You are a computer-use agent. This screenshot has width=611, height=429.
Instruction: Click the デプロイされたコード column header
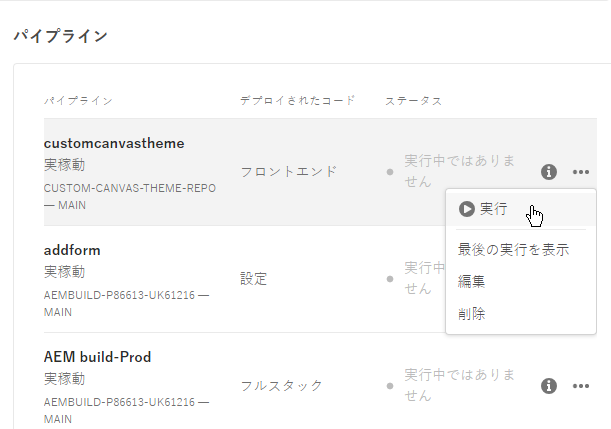pyautogui.click(x=297, y=101)
